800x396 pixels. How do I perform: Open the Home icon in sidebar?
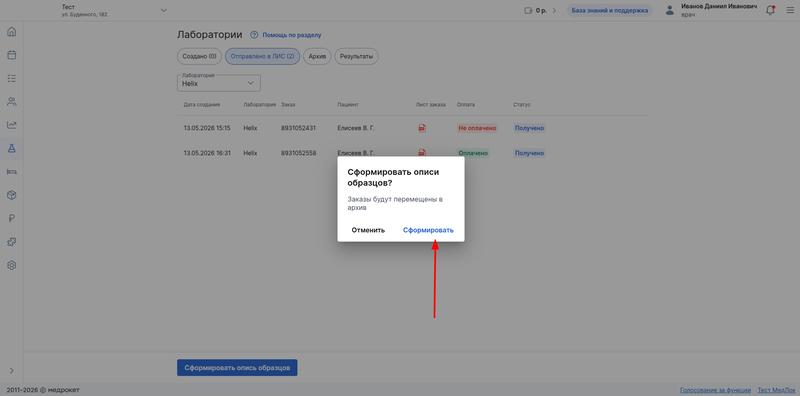coord(12,32)
